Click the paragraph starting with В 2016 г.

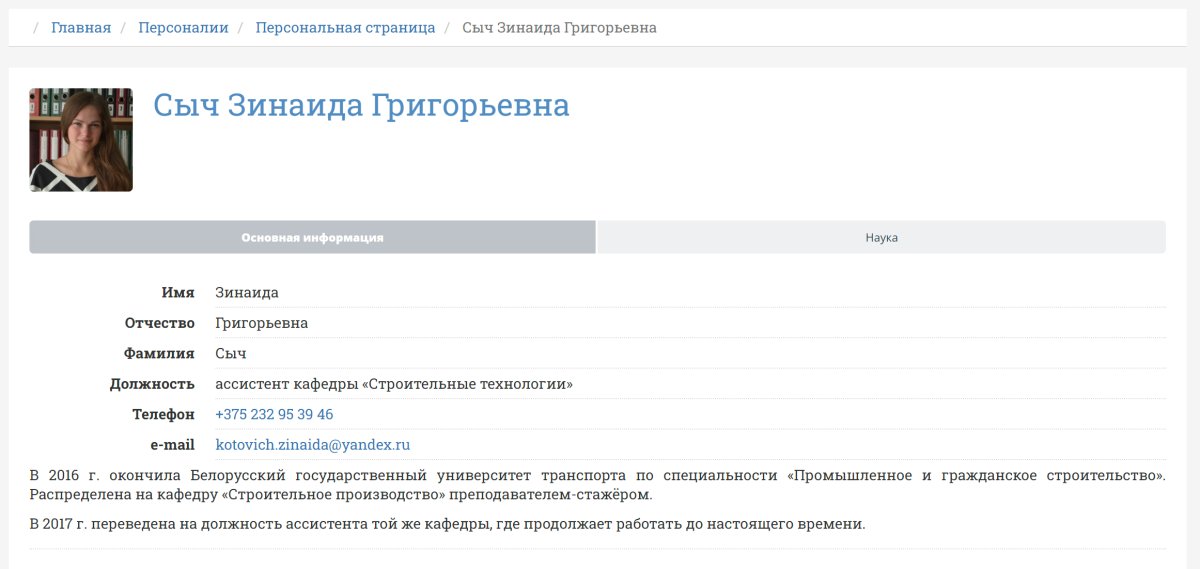(597, 485)
